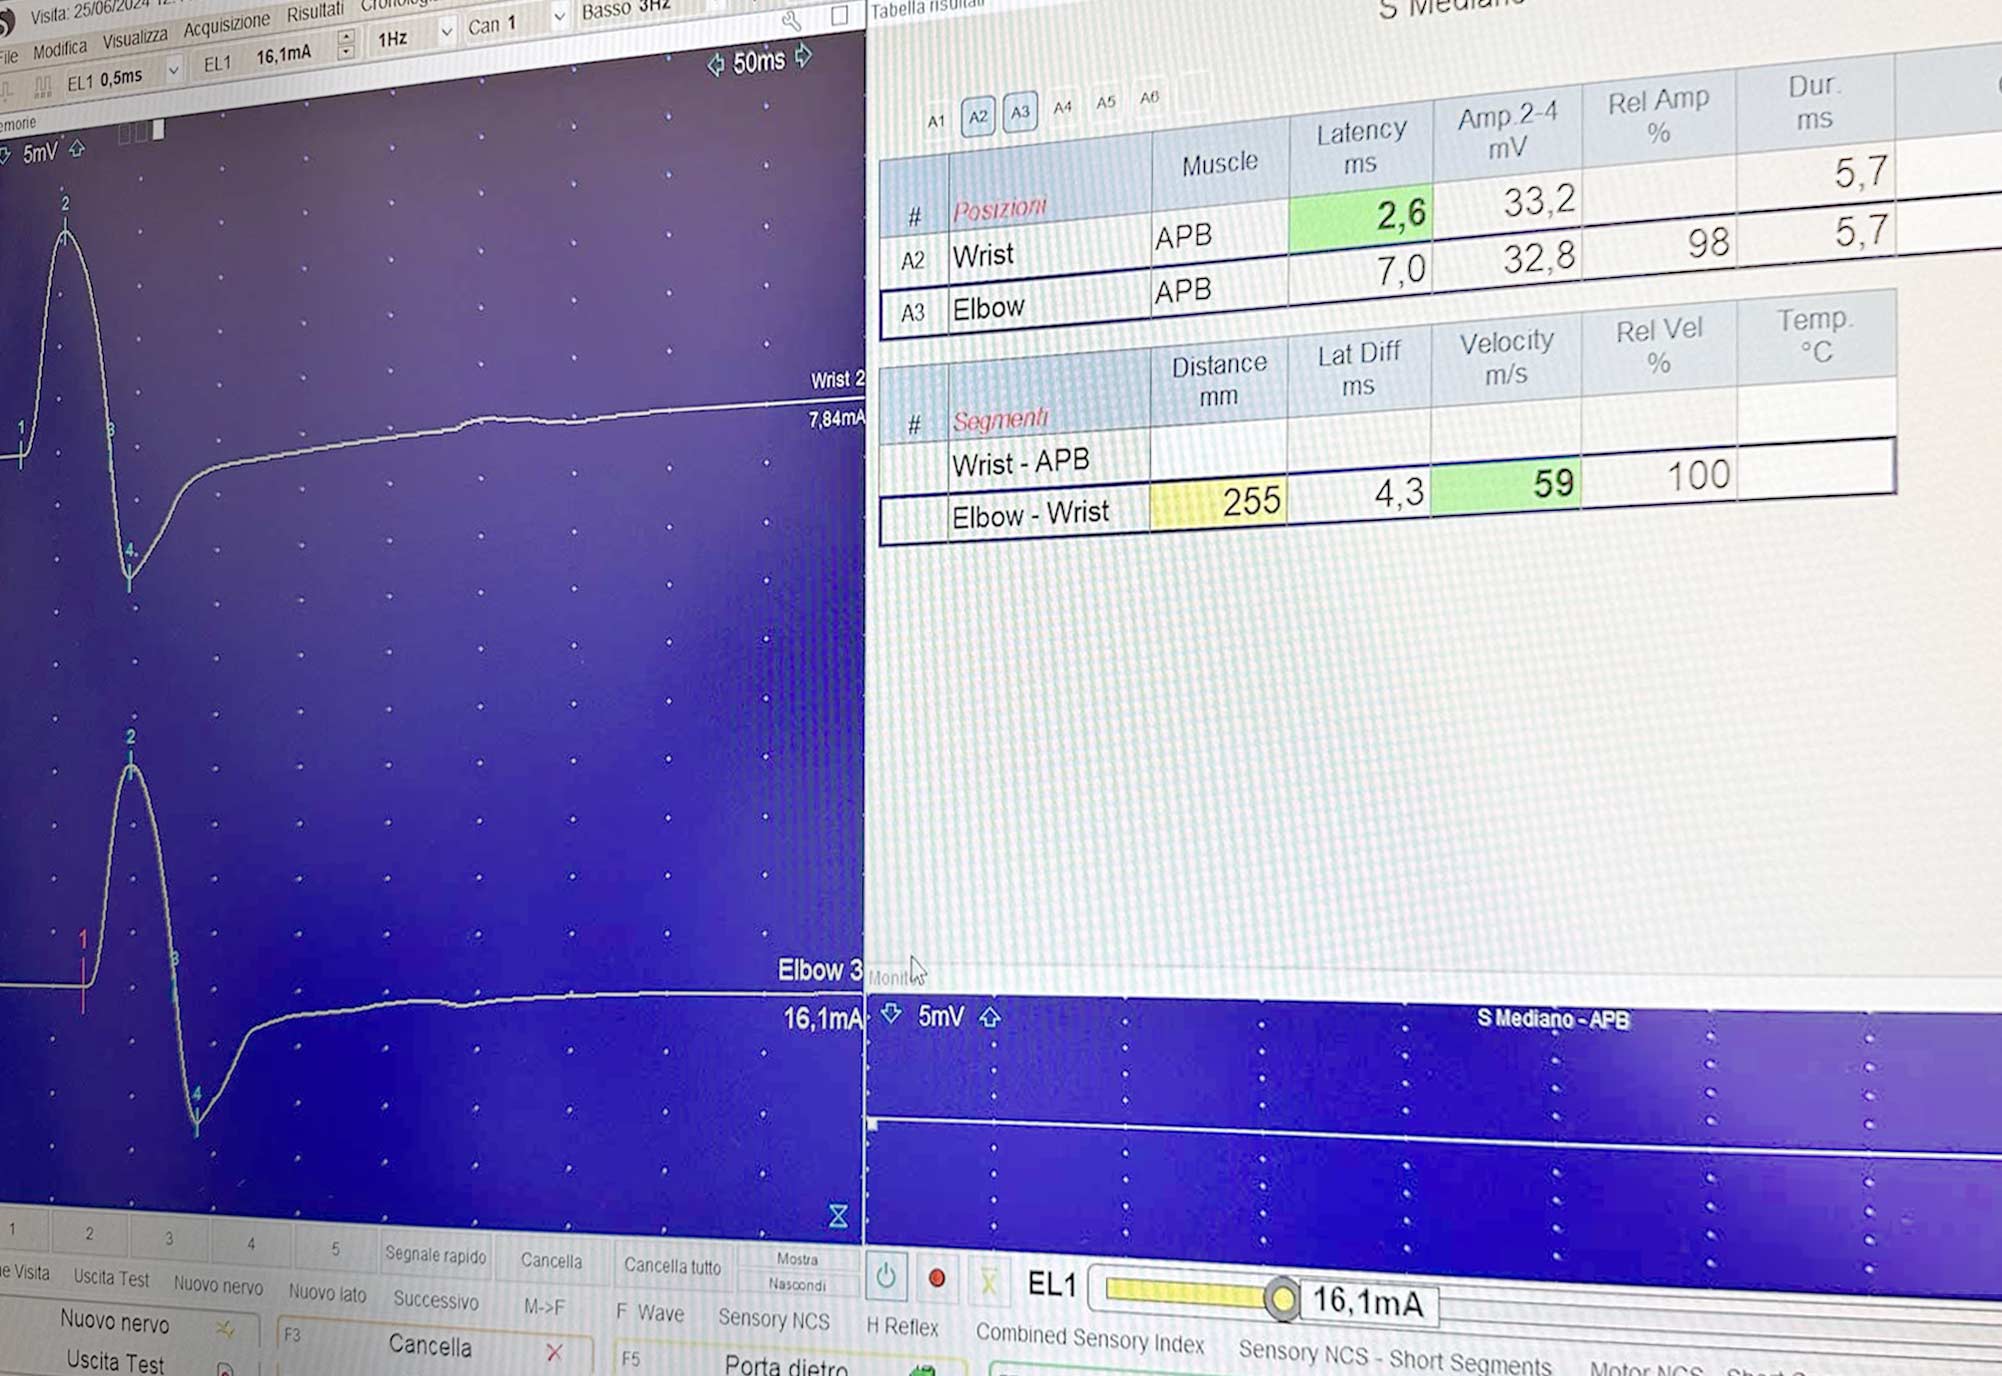
Task: Open the Modifica menu
Action: (60, 48)
